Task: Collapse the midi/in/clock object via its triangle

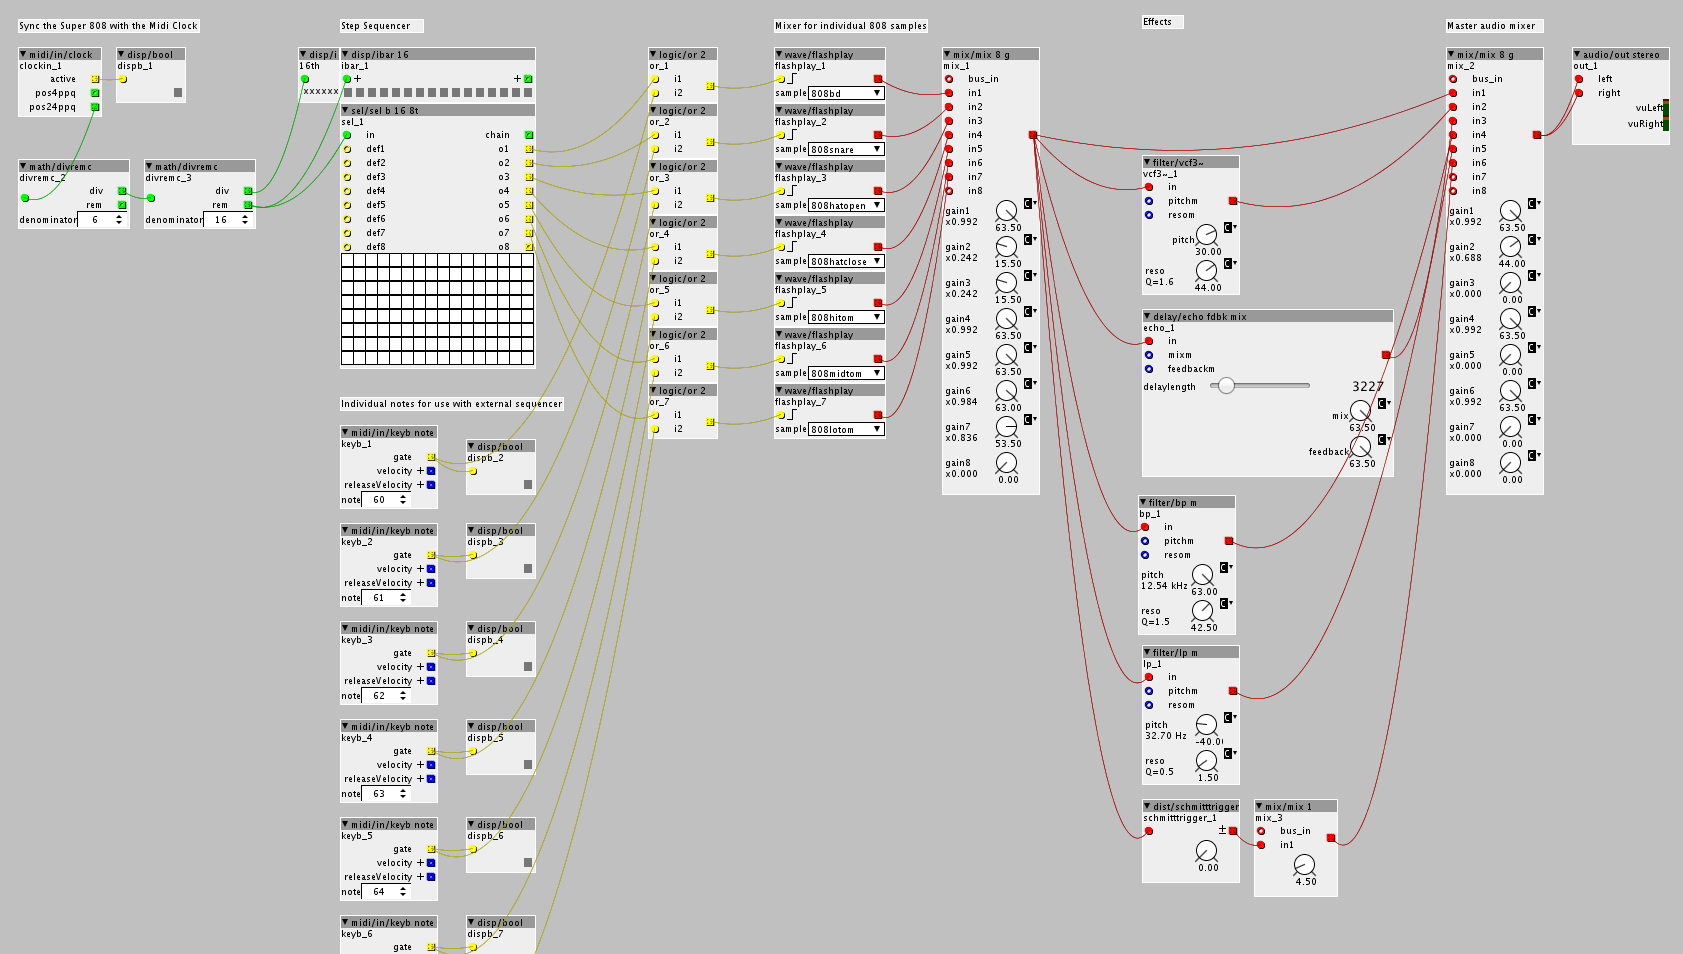Action: tap(24, 55)
